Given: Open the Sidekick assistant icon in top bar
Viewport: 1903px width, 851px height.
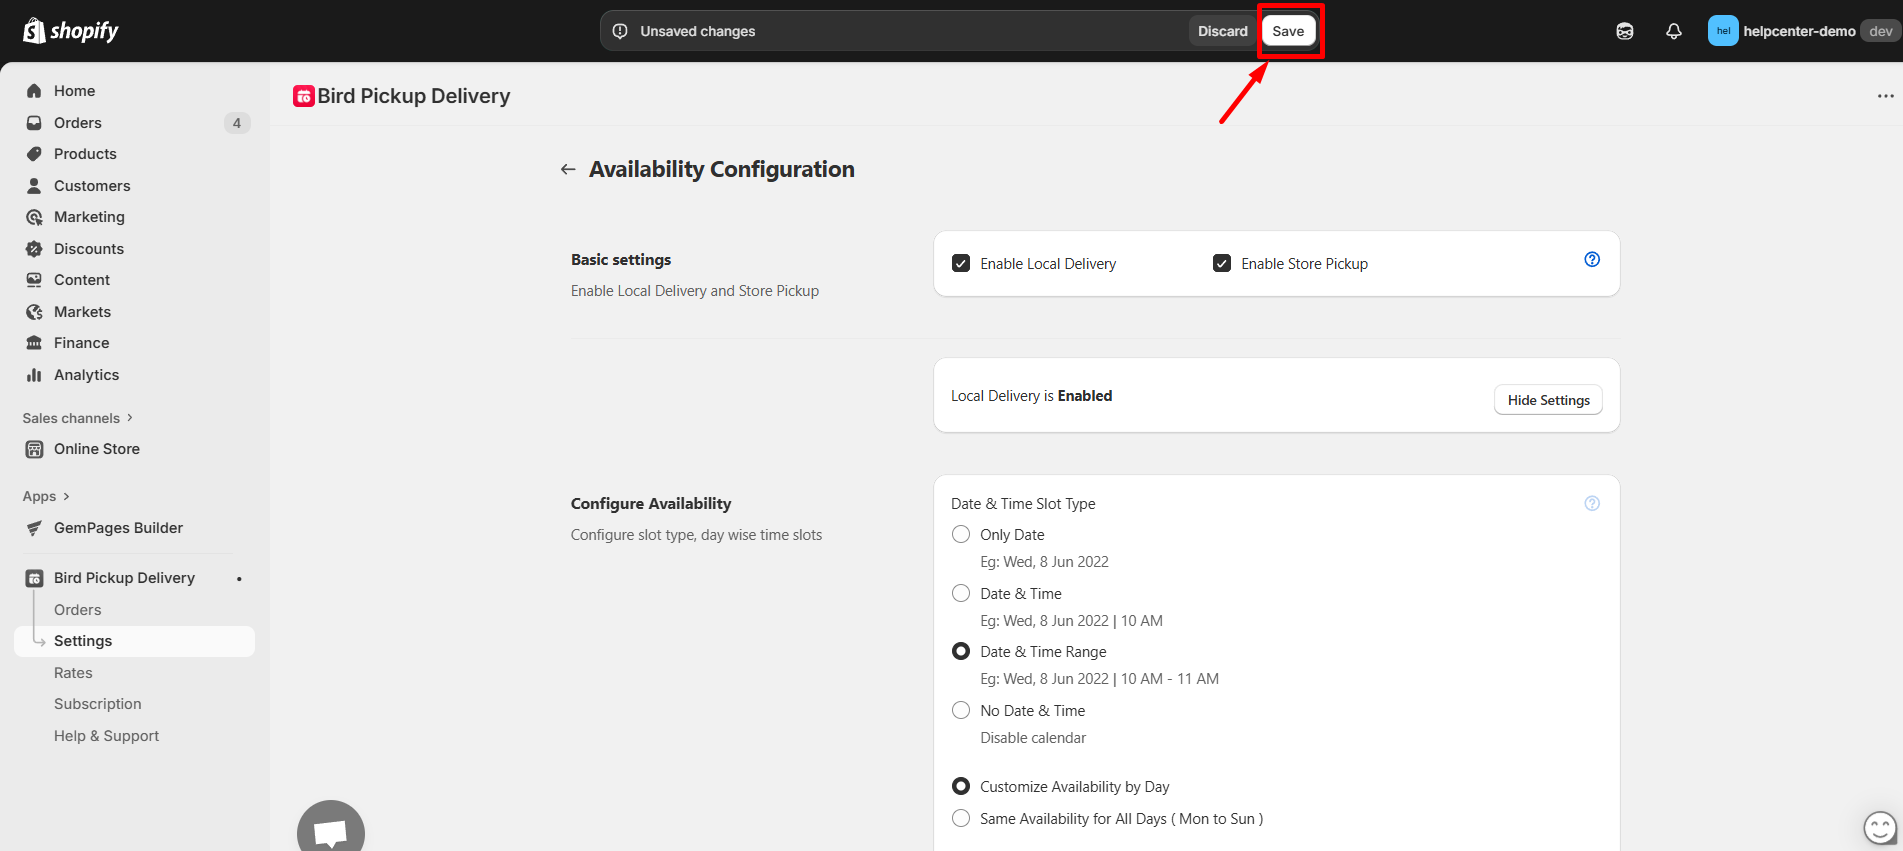Looking at the screenshot, I should 1624,31.
